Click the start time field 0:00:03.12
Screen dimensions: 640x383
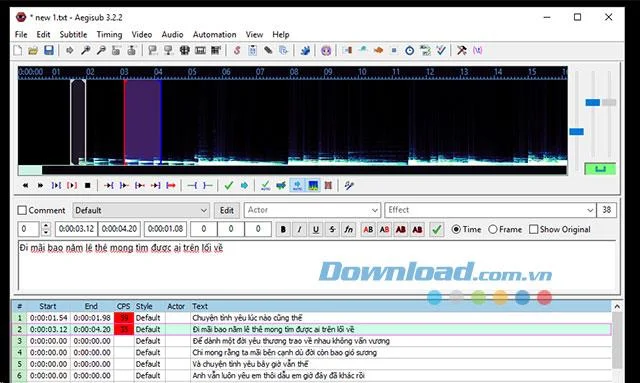[x=76, y=229]
